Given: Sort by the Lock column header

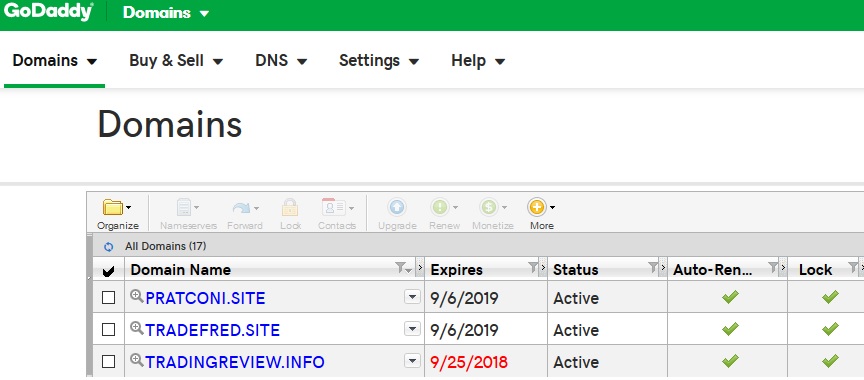Looking at the screenshot, I should (x=816, y=270).
